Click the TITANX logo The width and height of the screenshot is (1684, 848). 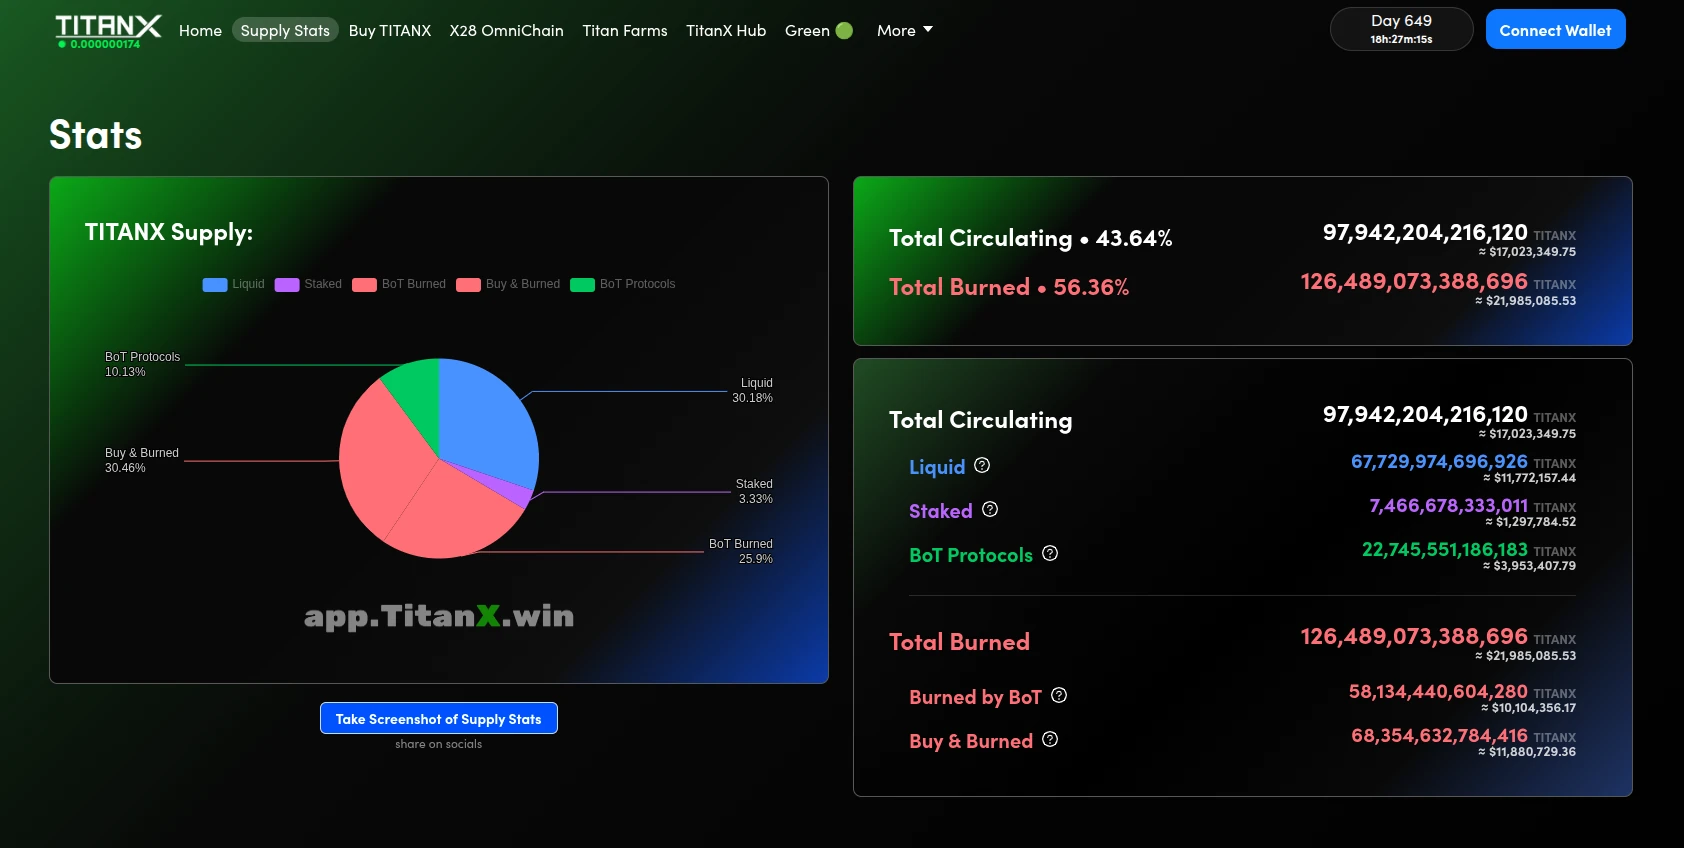point(108,26)
